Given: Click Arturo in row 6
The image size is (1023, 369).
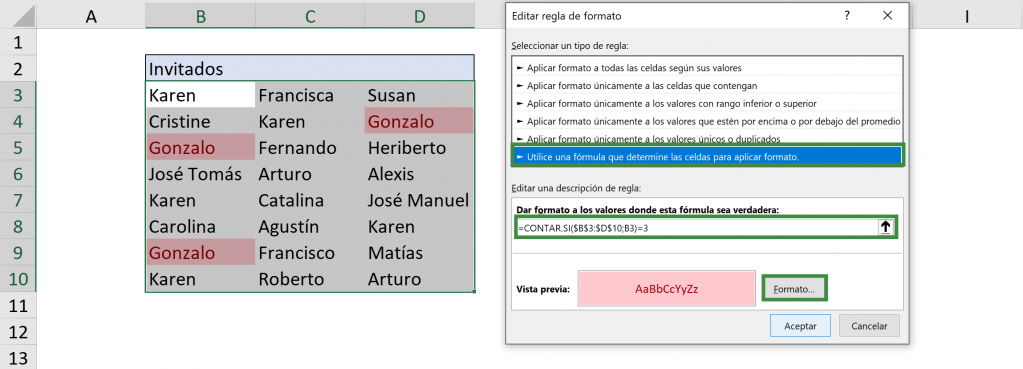Looking at the screenshot, I should (310, 174).
